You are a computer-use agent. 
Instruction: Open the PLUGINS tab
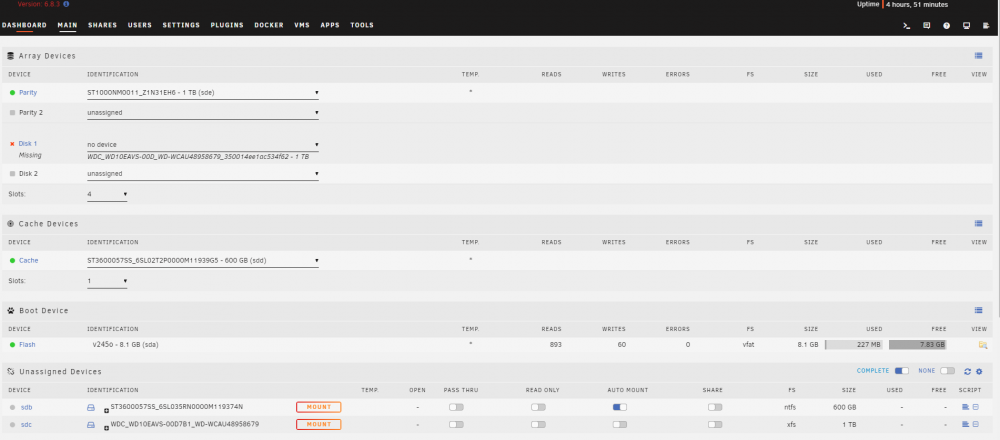coord(227,26)
